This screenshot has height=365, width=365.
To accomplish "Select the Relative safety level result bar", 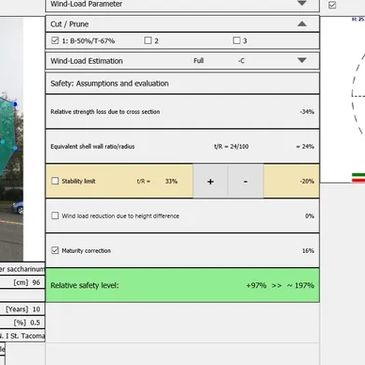I will coord(182,285).
